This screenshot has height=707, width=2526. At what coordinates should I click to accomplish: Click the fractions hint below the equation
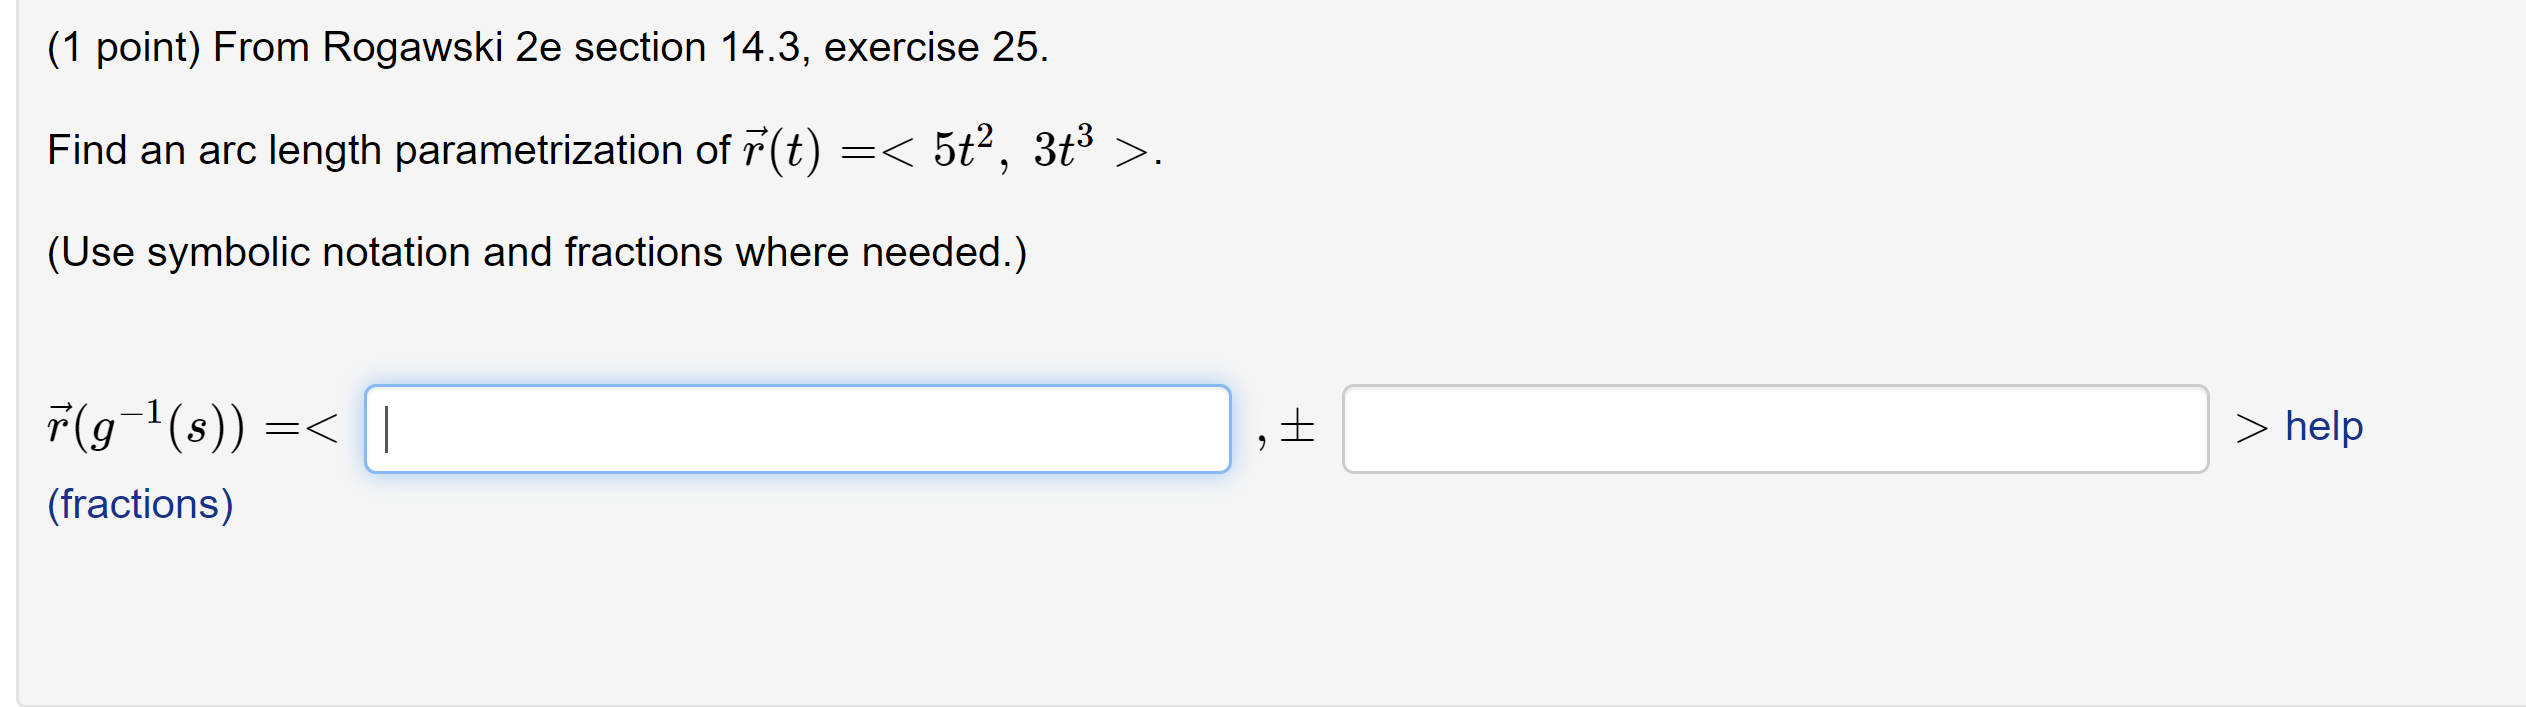click(x=140, y=503)
